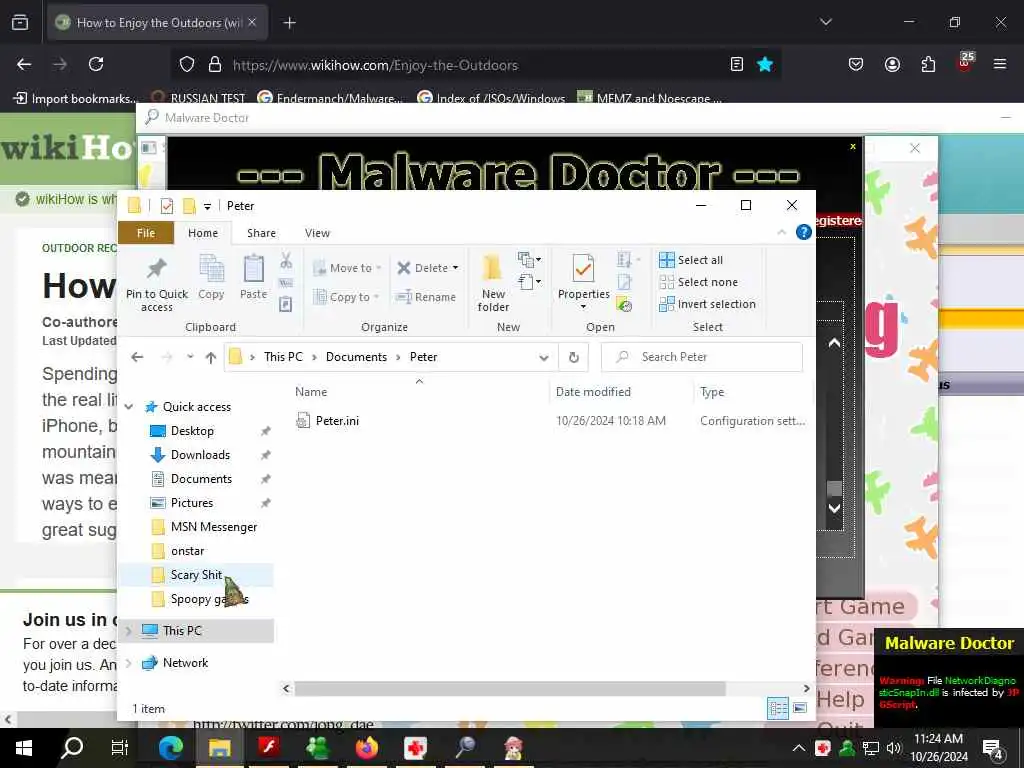Collapse the Quick access tree node
The height and width of the screenshot is (768, 1024).
129,407
